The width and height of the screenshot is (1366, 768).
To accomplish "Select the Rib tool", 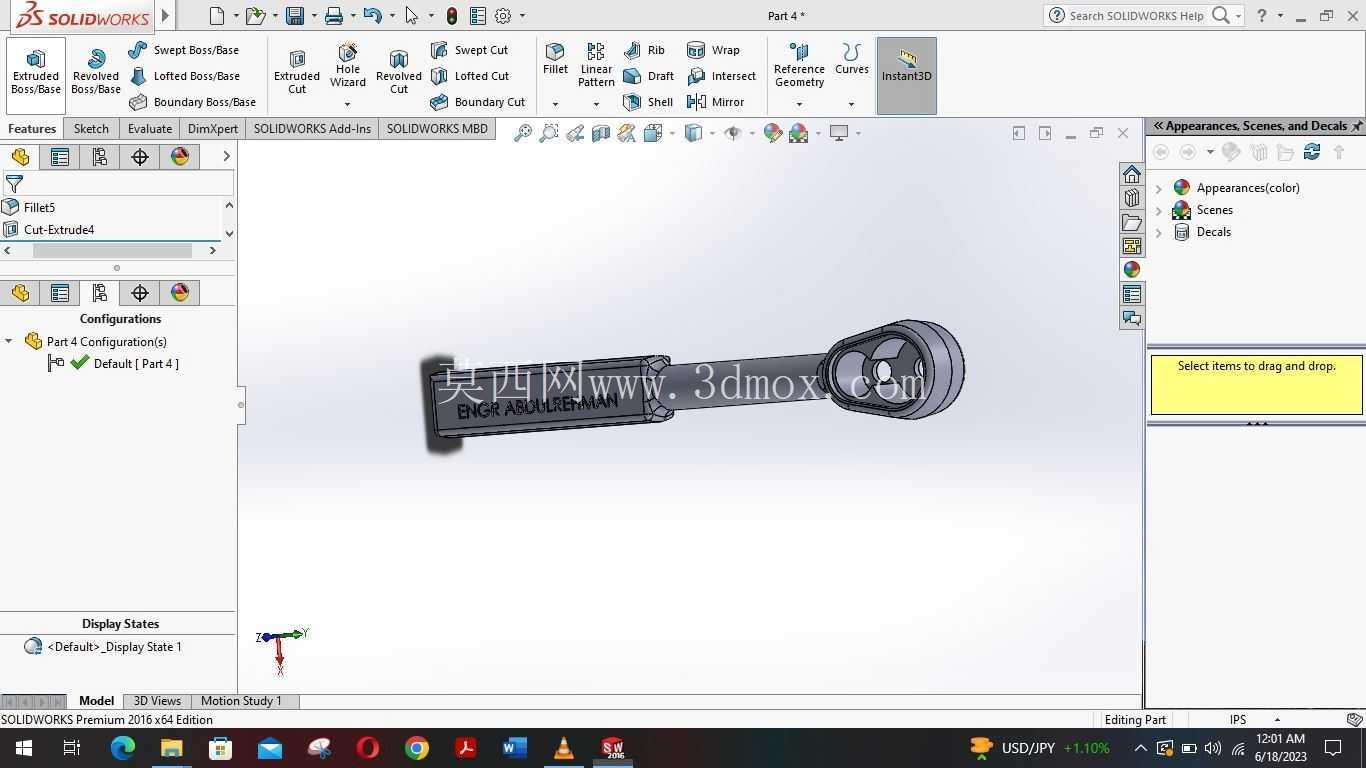I will click(x=644, y=50).
